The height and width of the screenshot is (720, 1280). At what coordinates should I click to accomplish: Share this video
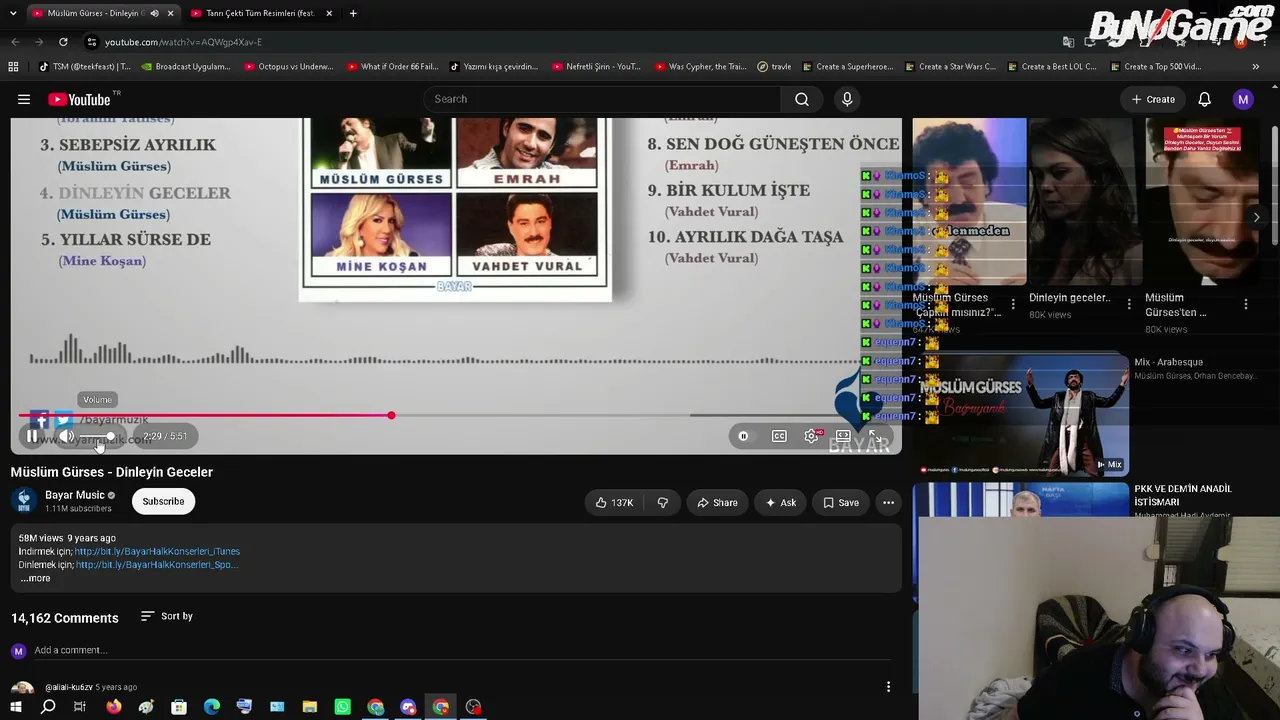click(717, 502)
